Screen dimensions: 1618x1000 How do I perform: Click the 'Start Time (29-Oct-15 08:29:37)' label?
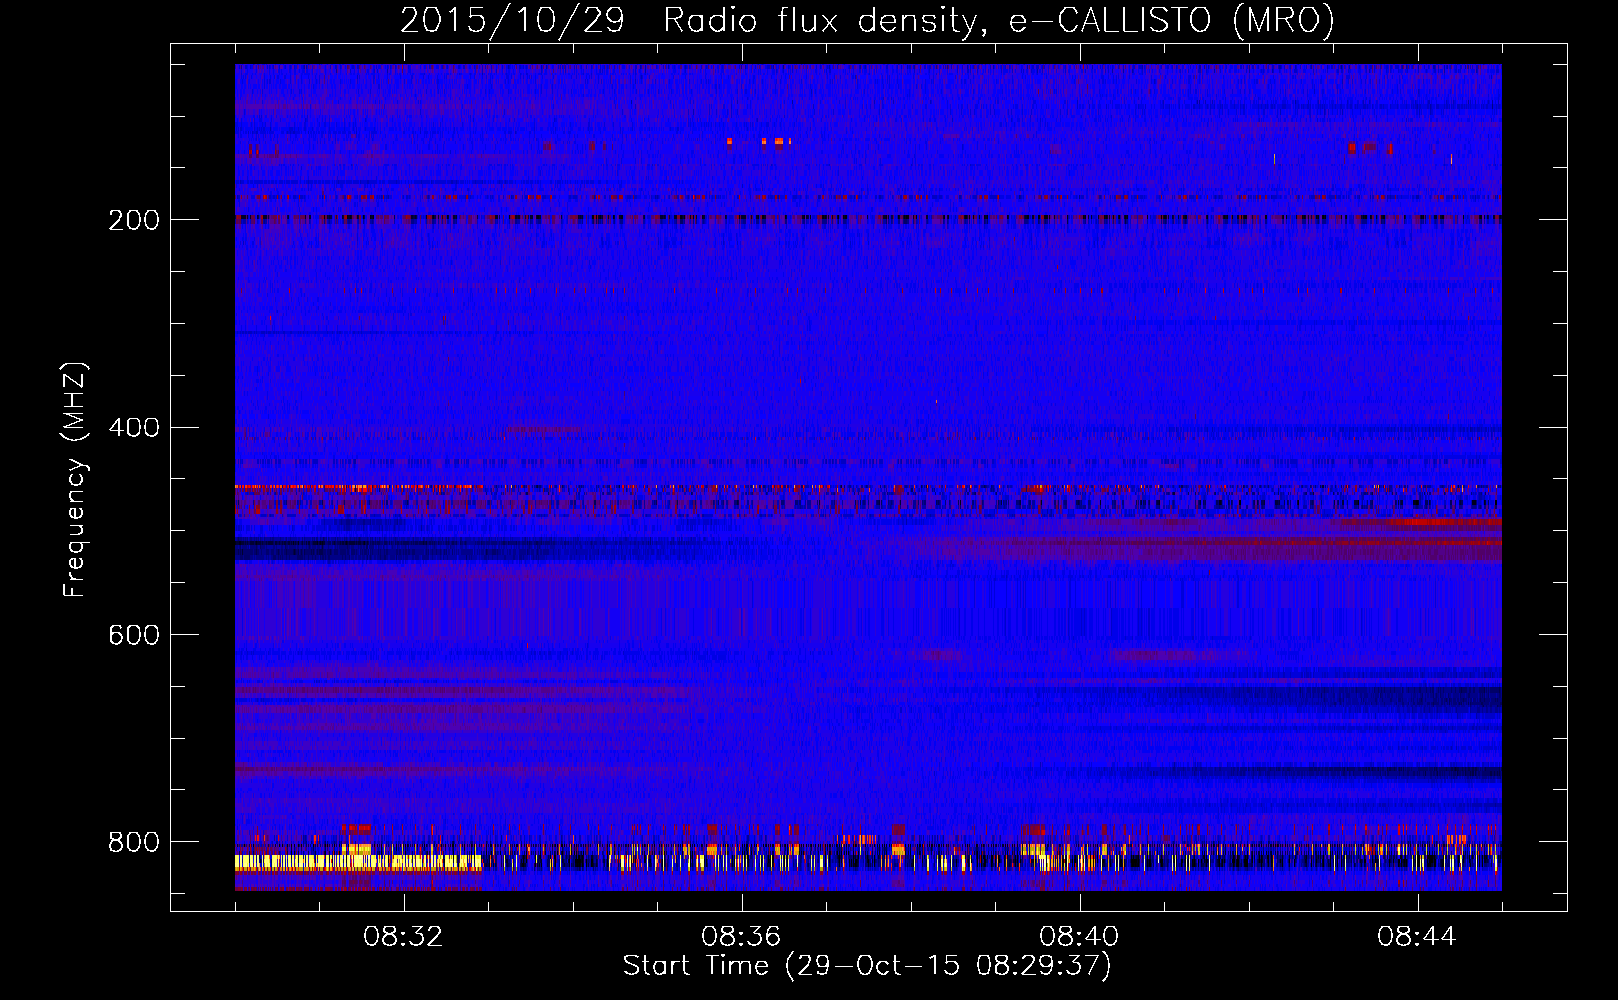pos(867,966)
